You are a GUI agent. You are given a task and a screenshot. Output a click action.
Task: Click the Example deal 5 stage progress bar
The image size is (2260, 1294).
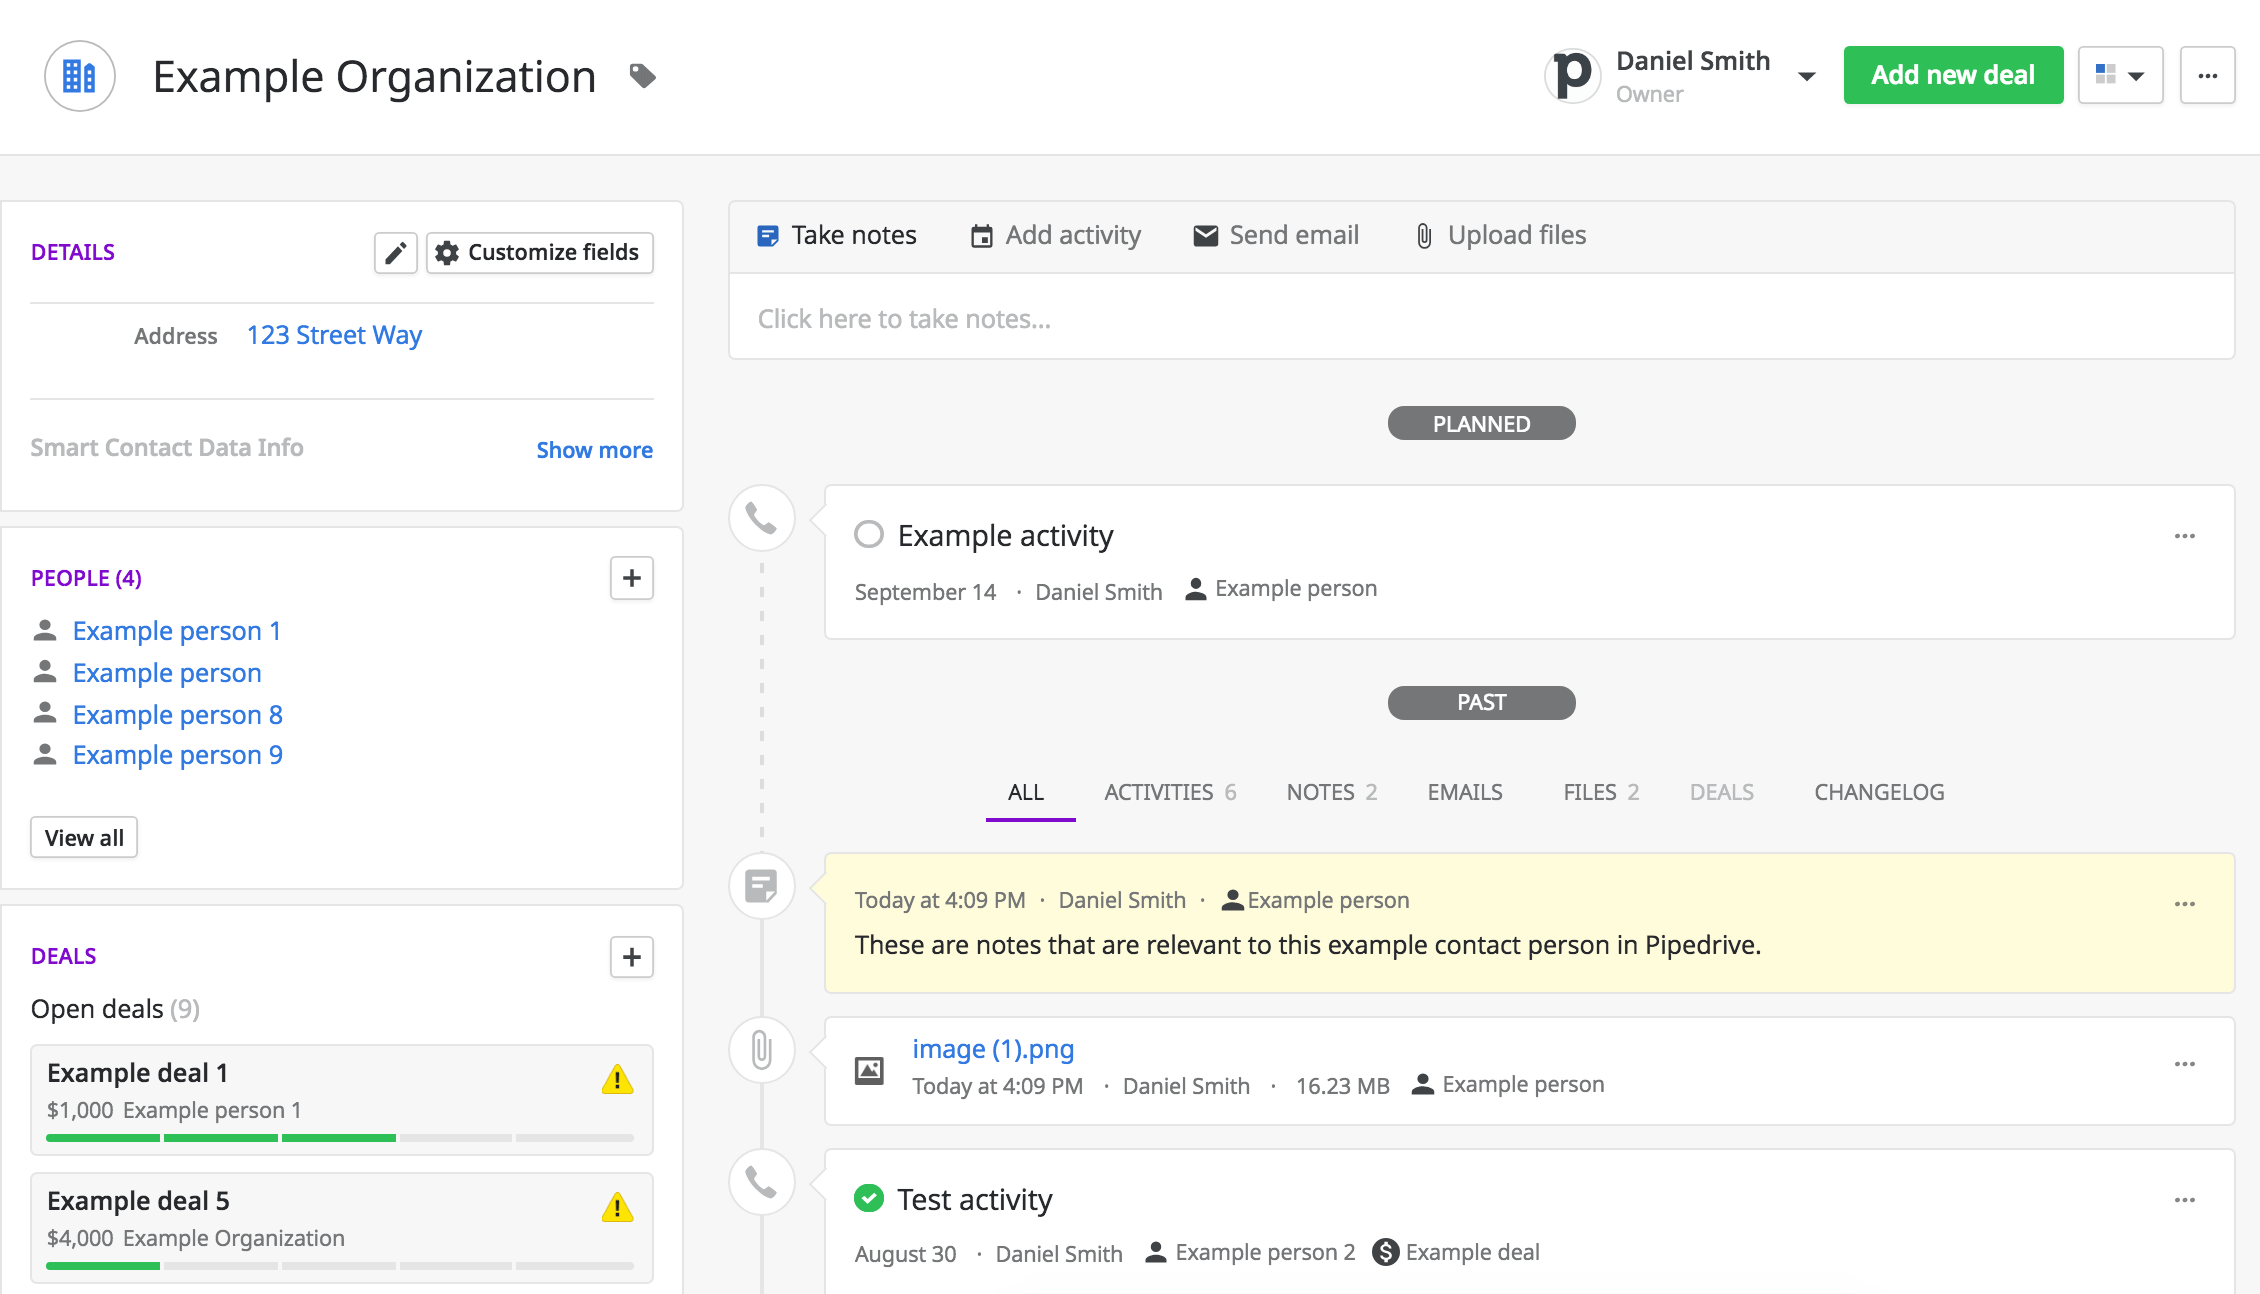340,1266
